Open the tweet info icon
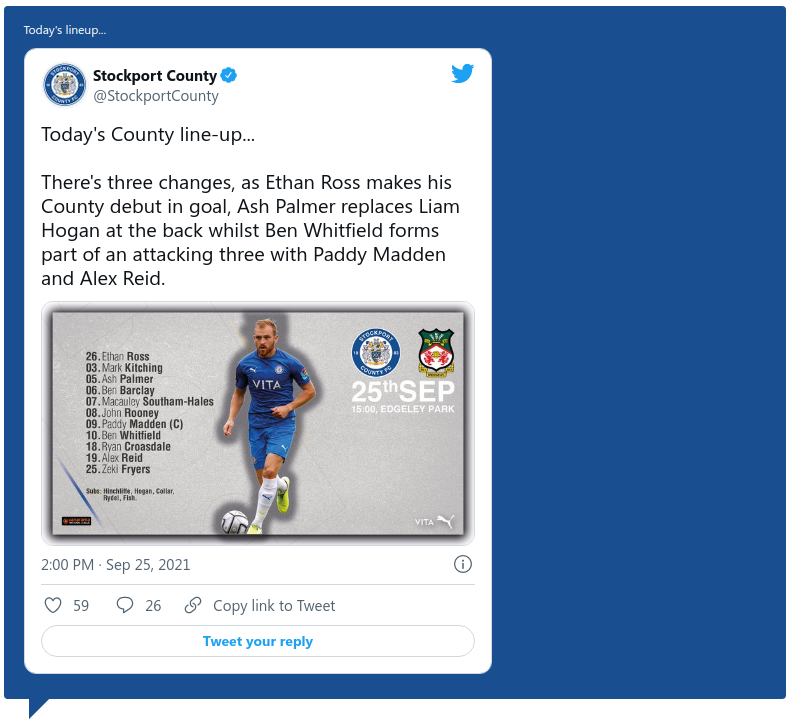The width and height of the screenshot is (800, 727). [x=463, y=564]
